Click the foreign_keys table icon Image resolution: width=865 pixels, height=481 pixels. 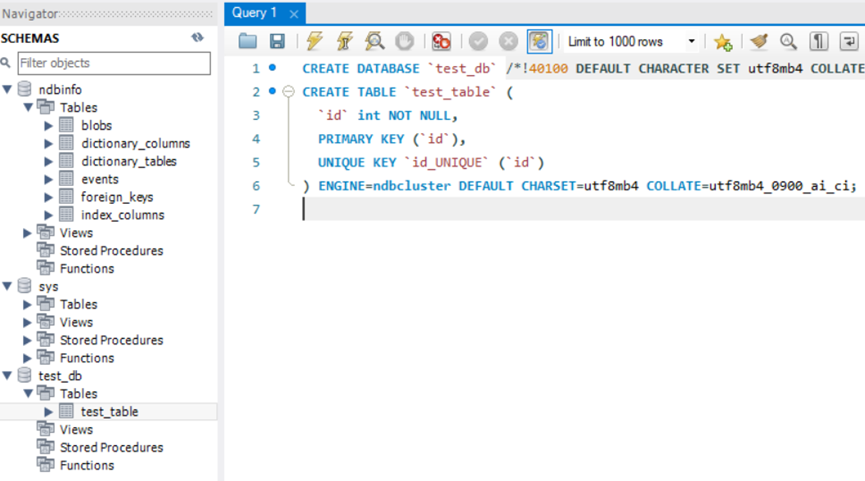pyautogui.click(x=66, y=197)
